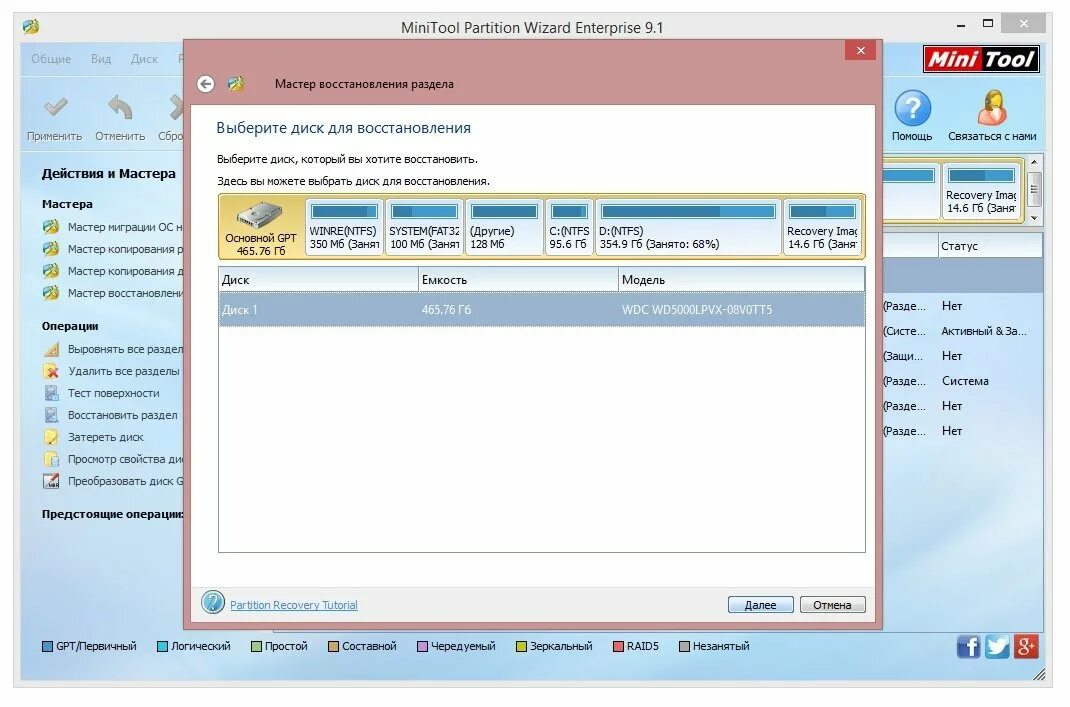
Task: Click the MiniTool logo
Action: (x=981, y=59)
